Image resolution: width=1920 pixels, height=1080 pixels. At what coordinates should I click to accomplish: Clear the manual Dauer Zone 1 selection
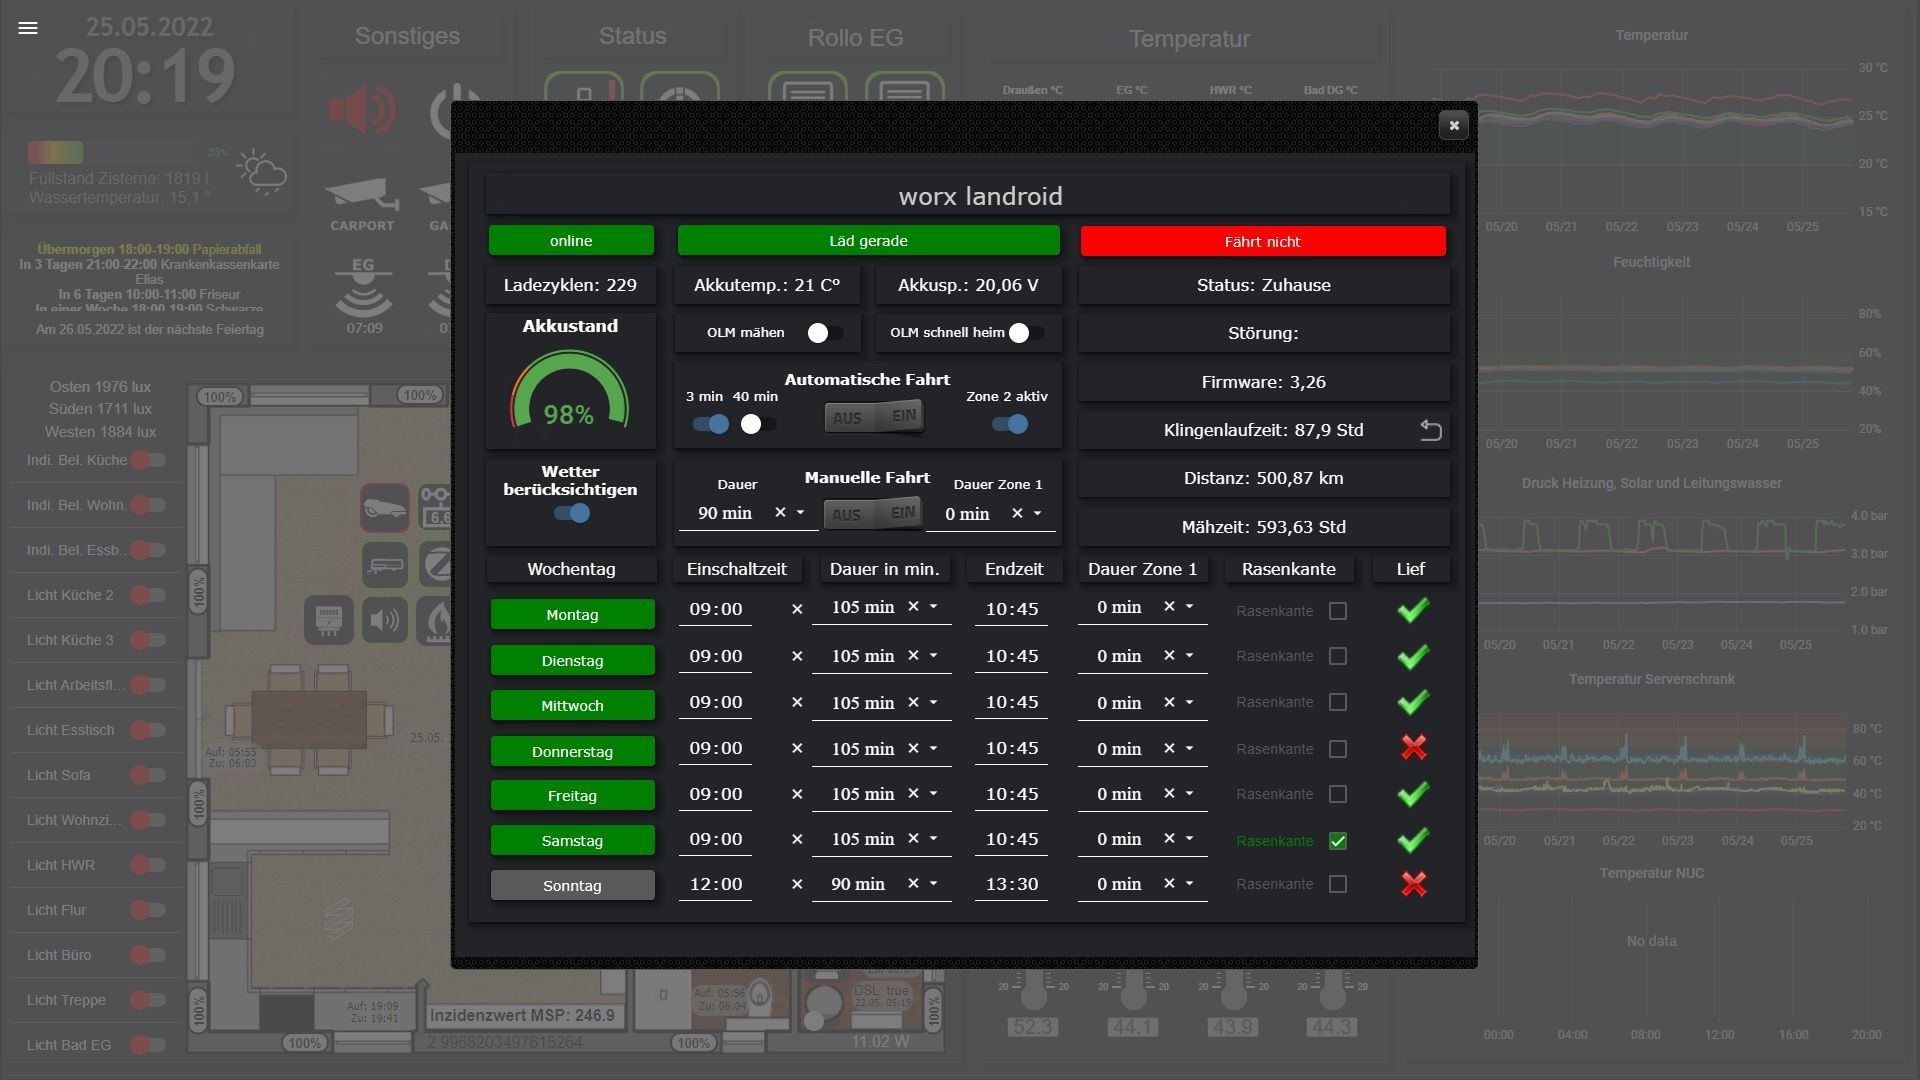pos(1017,513)
